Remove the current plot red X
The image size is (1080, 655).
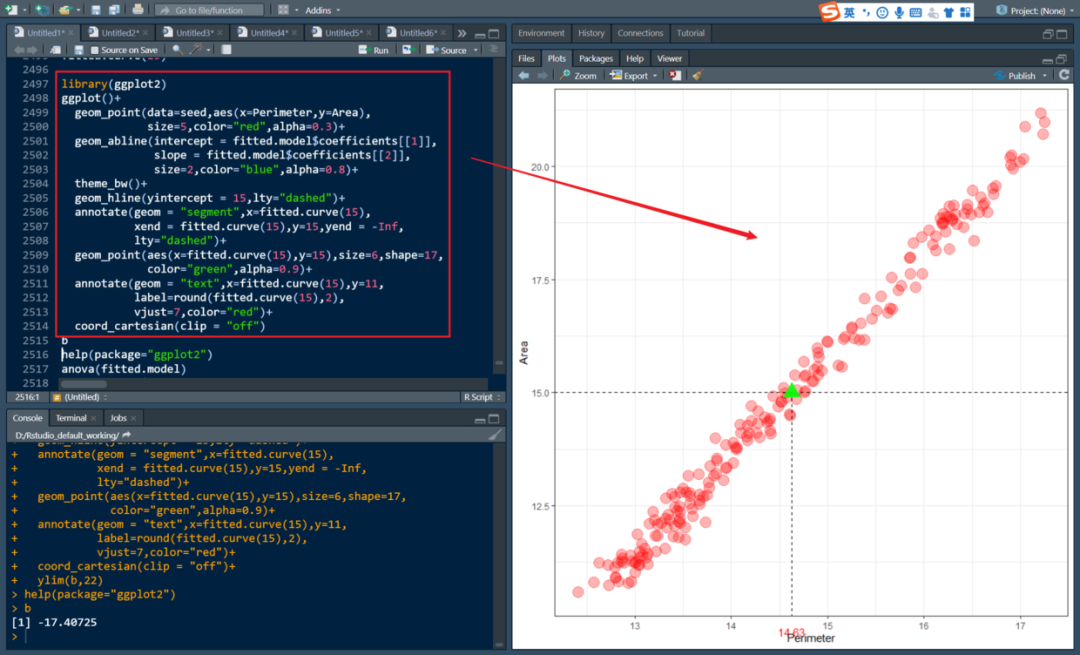pos(675,75)
